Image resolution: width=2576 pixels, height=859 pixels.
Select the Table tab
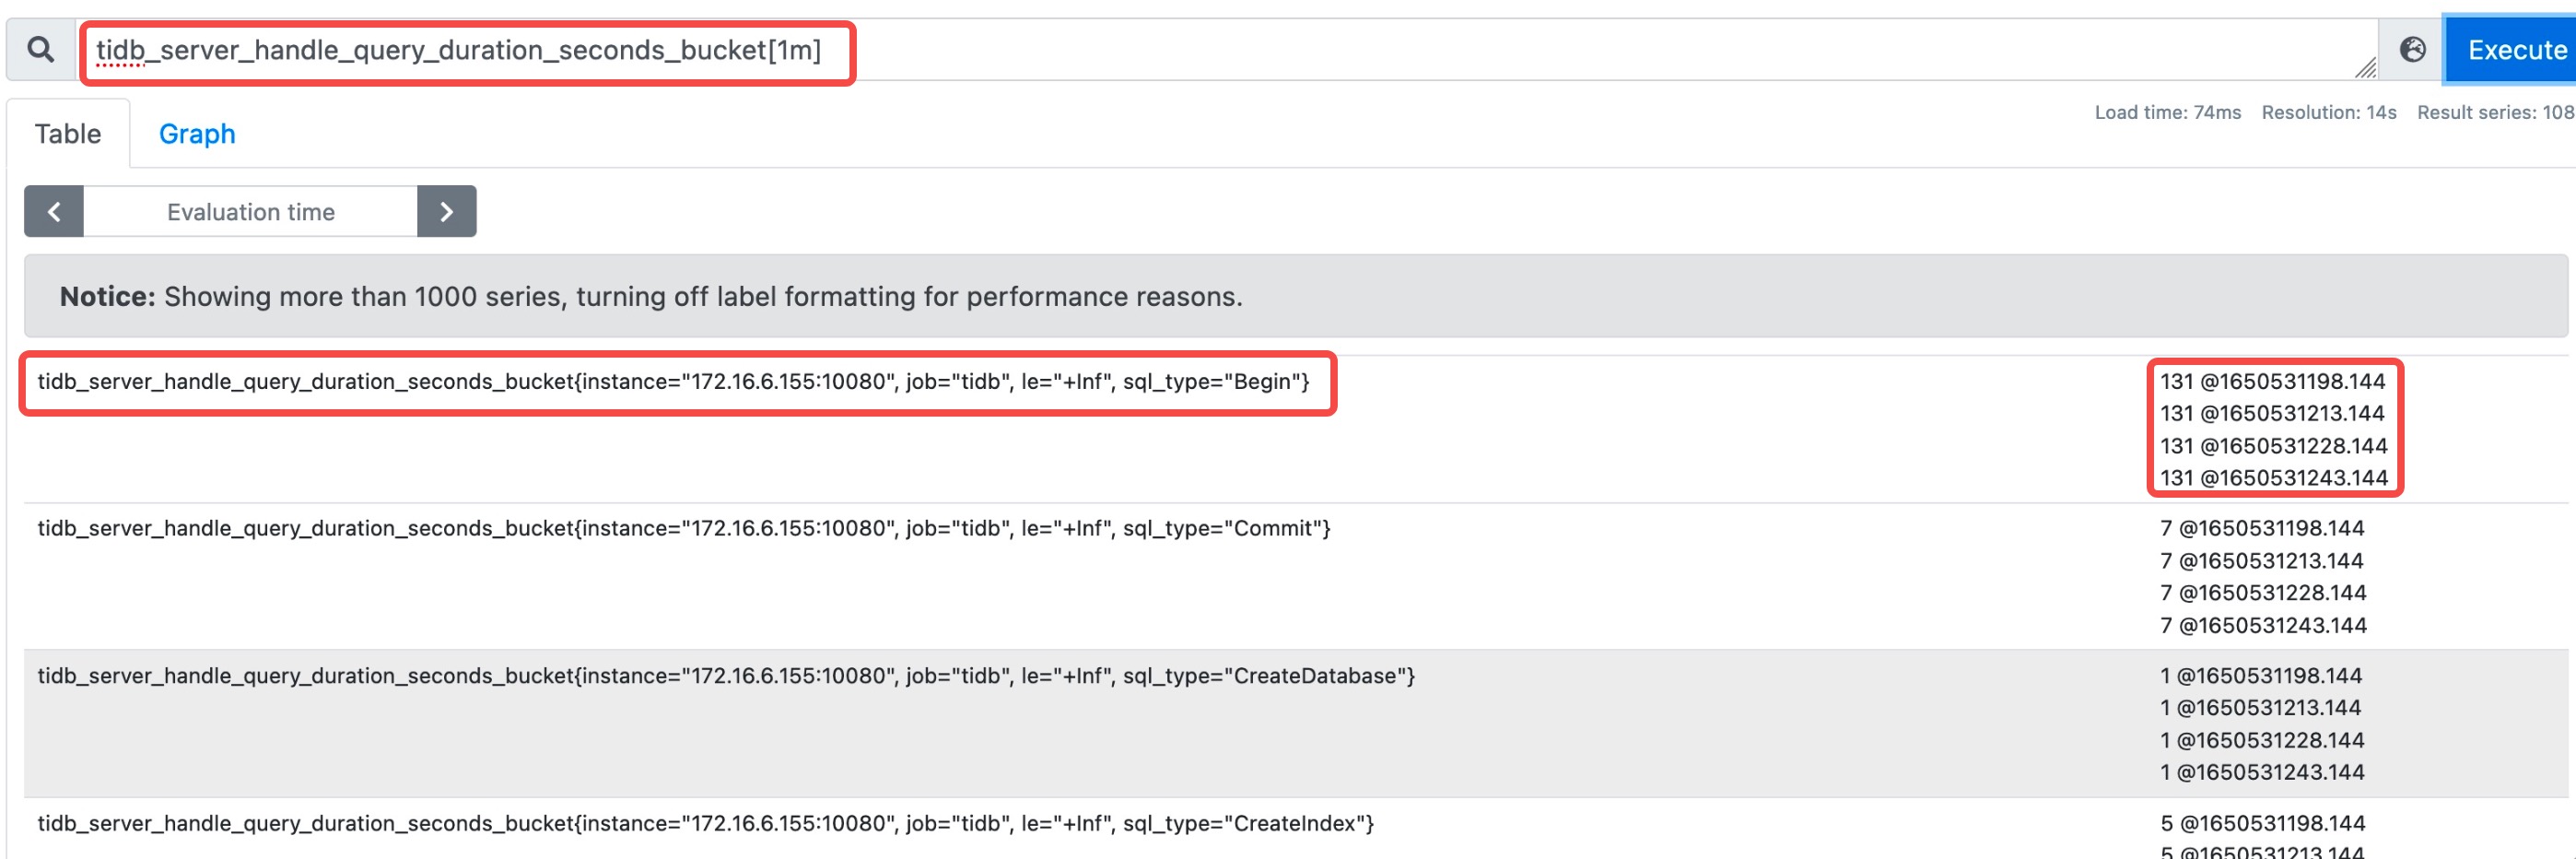pyautogui.click(x=68, y=134)
